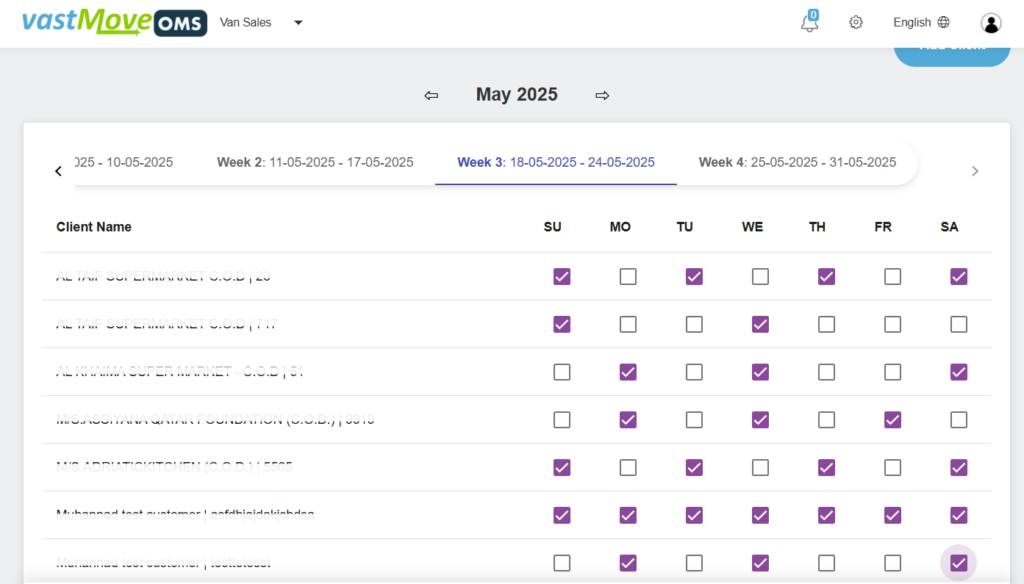Open settings gear icon
The image size is (1024, 584).
(x=856, y=22)
